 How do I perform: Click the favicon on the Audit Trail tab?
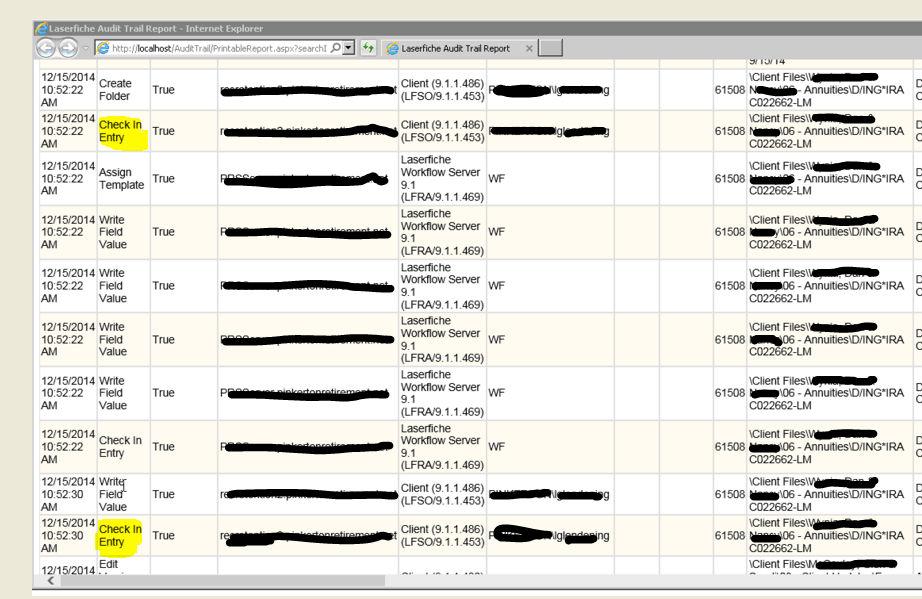coord(392,49)
